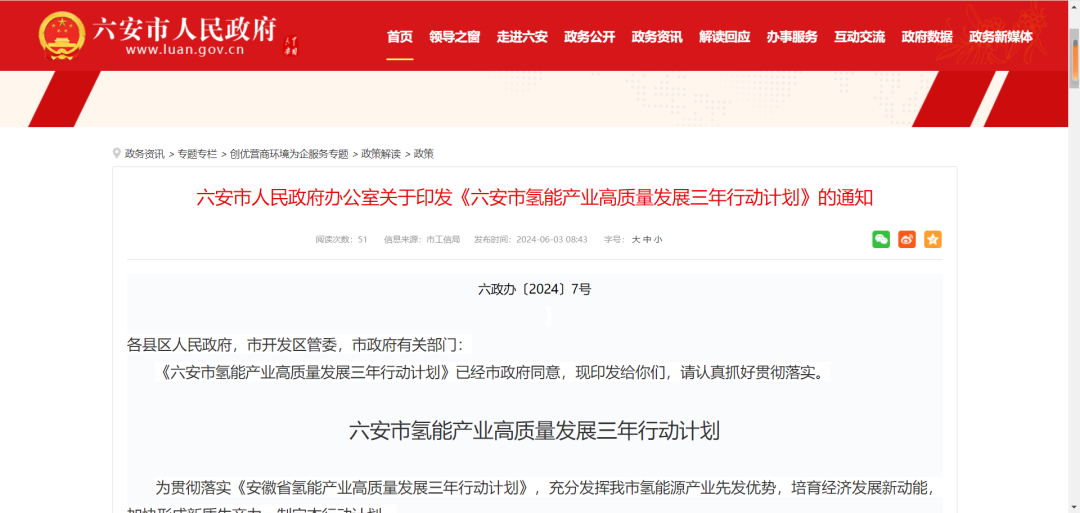Select 政务资讯 in the top navigation
Viewport: 1080px width, 513px height.
tap(657, 37)
